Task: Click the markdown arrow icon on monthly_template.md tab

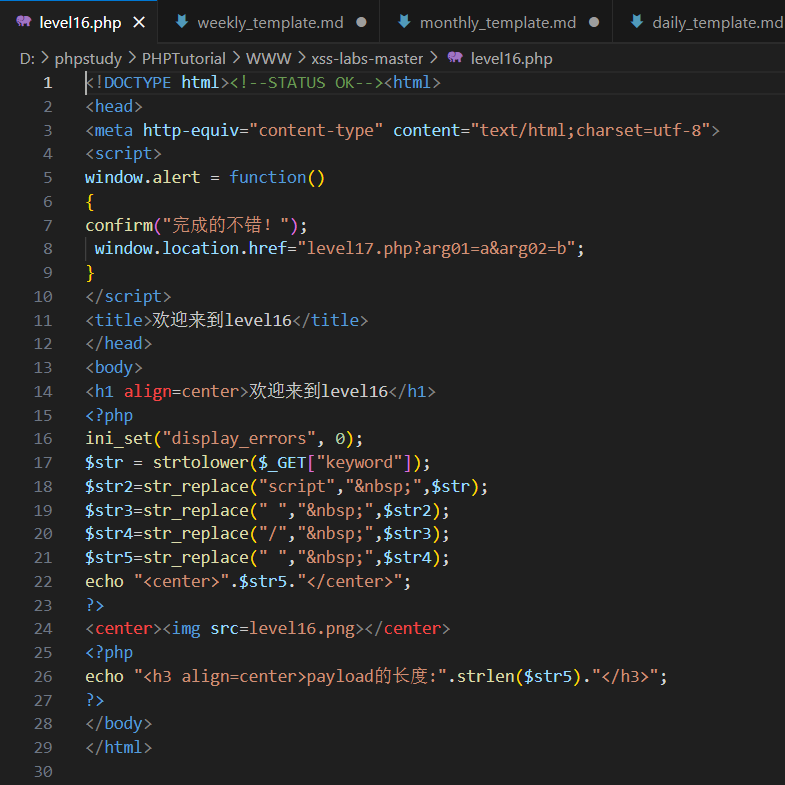Action: (x=404, y=21)
